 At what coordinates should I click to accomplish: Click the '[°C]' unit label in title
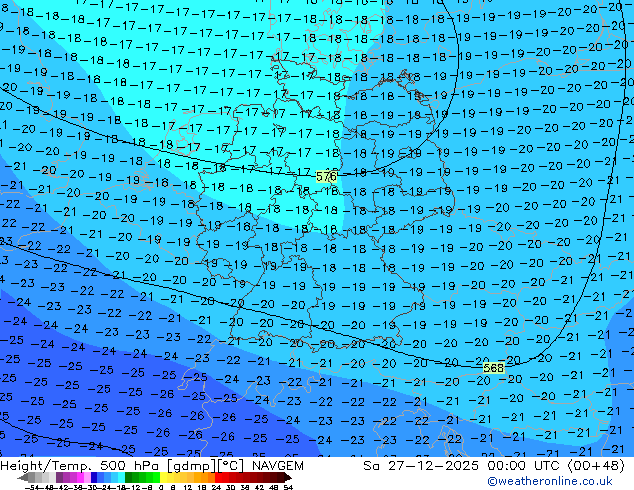(x=231, y=466)
